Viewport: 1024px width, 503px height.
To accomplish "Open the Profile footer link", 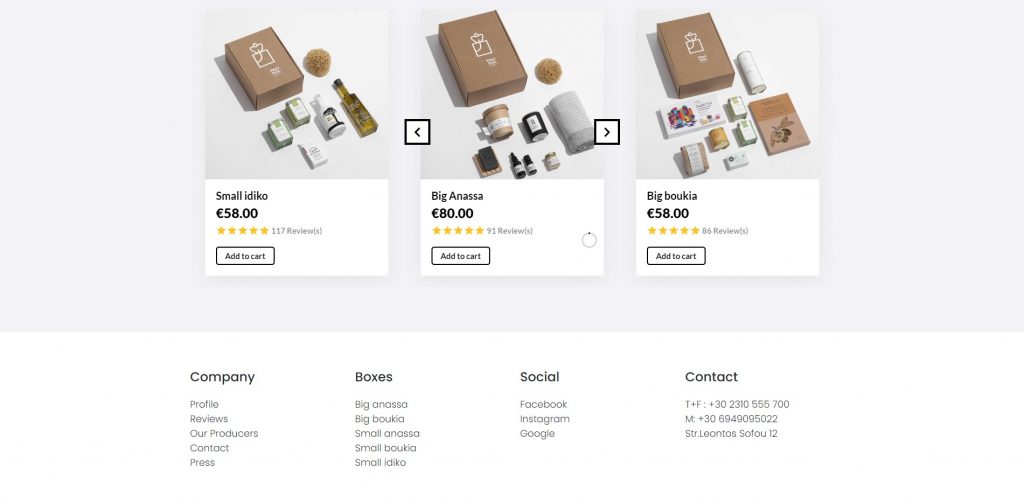I will (x=204, y=404).
